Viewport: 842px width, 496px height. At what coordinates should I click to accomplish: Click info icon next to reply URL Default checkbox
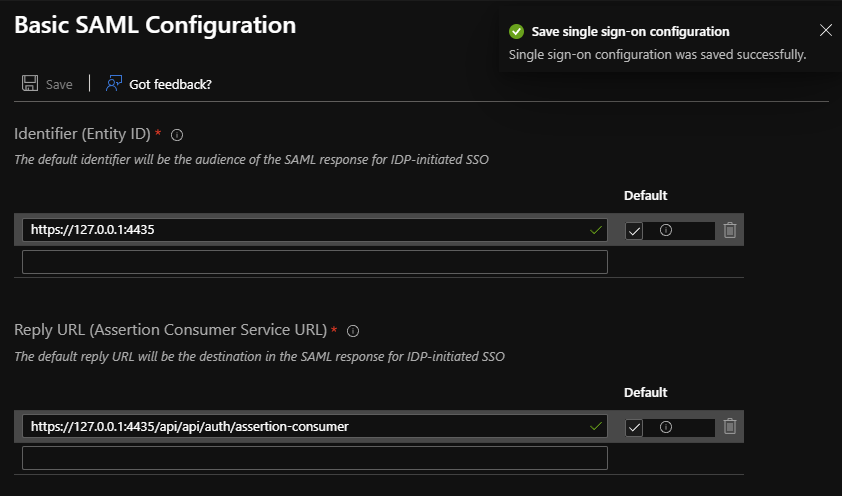tap(666, 427)
